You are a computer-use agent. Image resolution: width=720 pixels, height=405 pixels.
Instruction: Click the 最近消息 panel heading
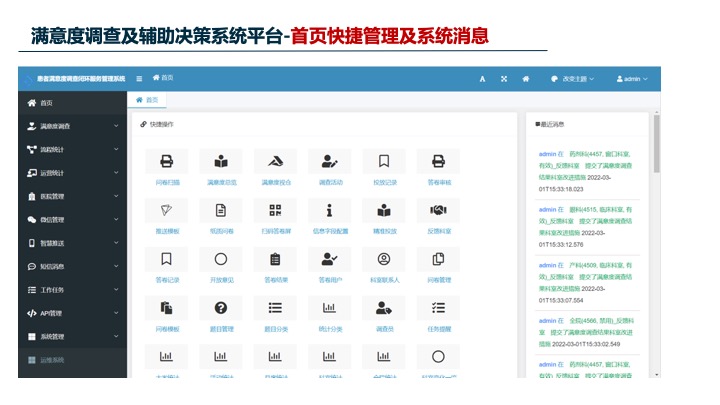[550, 124]
